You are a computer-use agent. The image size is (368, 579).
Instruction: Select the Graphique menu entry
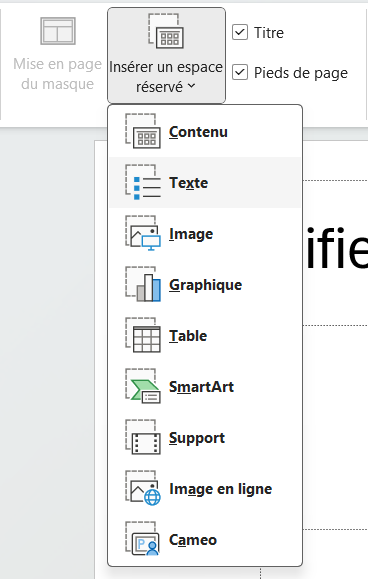coord(205,284)
